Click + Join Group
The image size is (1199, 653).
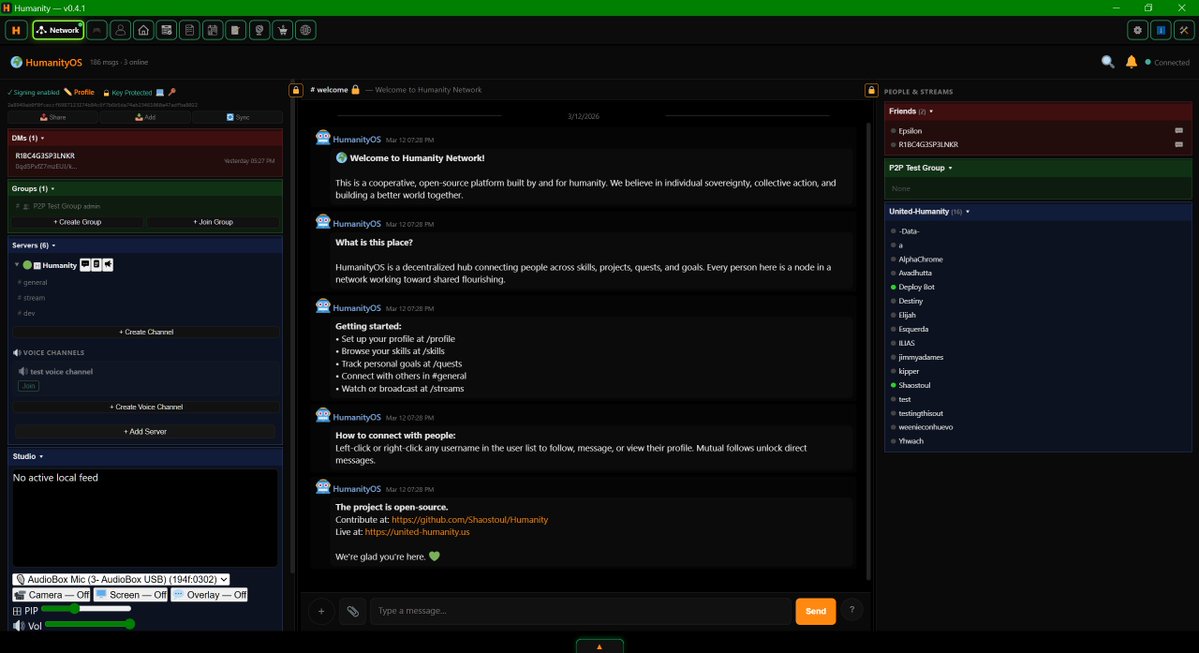(x=213, y=222)
